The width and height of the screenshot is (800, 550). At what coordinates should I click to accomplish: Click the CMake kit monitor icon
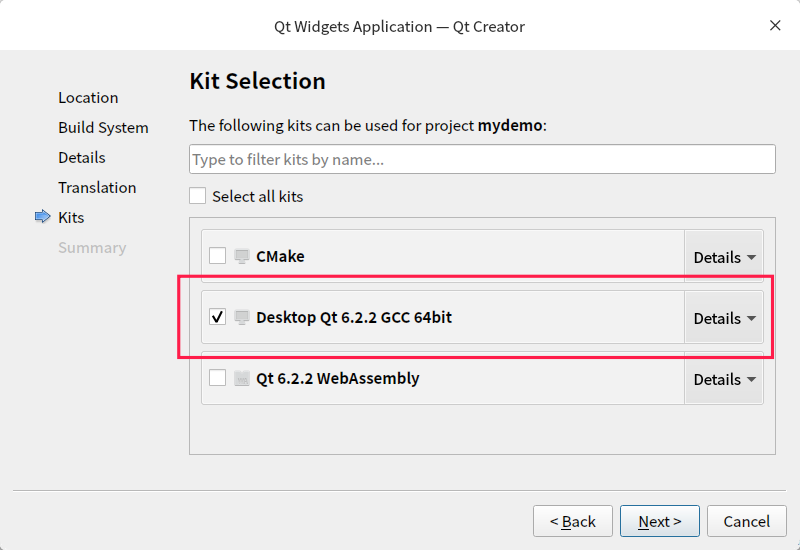click(241, 256)
